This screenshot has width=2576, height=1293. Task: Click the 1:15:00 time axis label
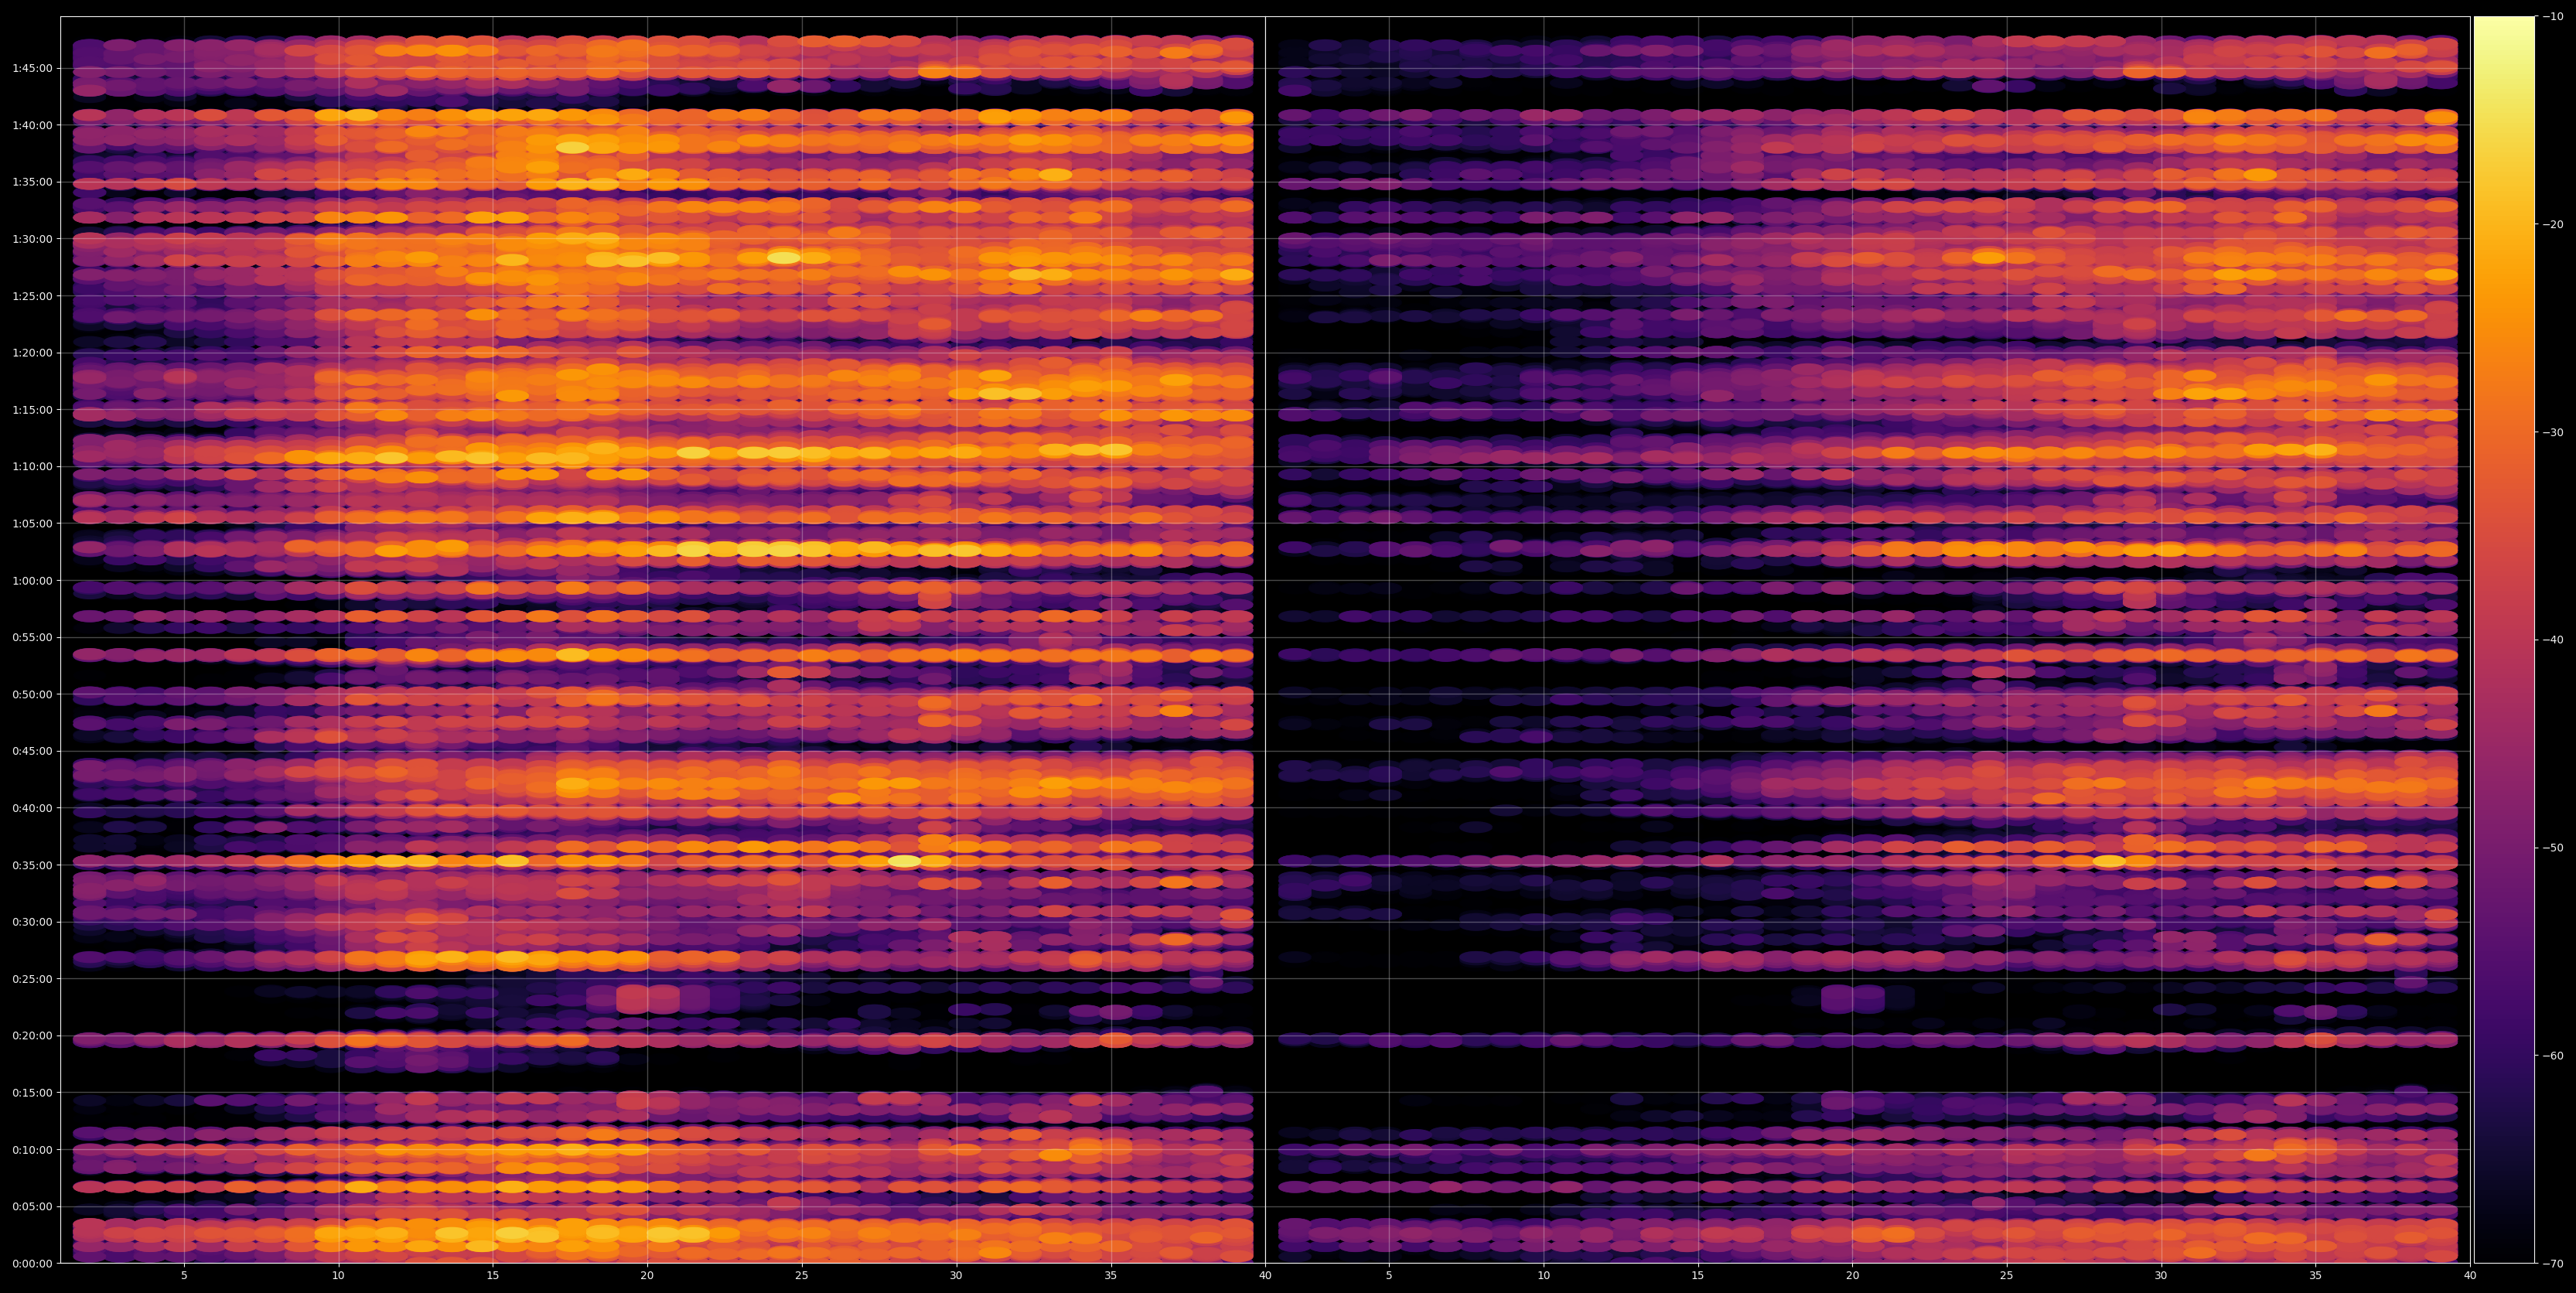[31, 410]
